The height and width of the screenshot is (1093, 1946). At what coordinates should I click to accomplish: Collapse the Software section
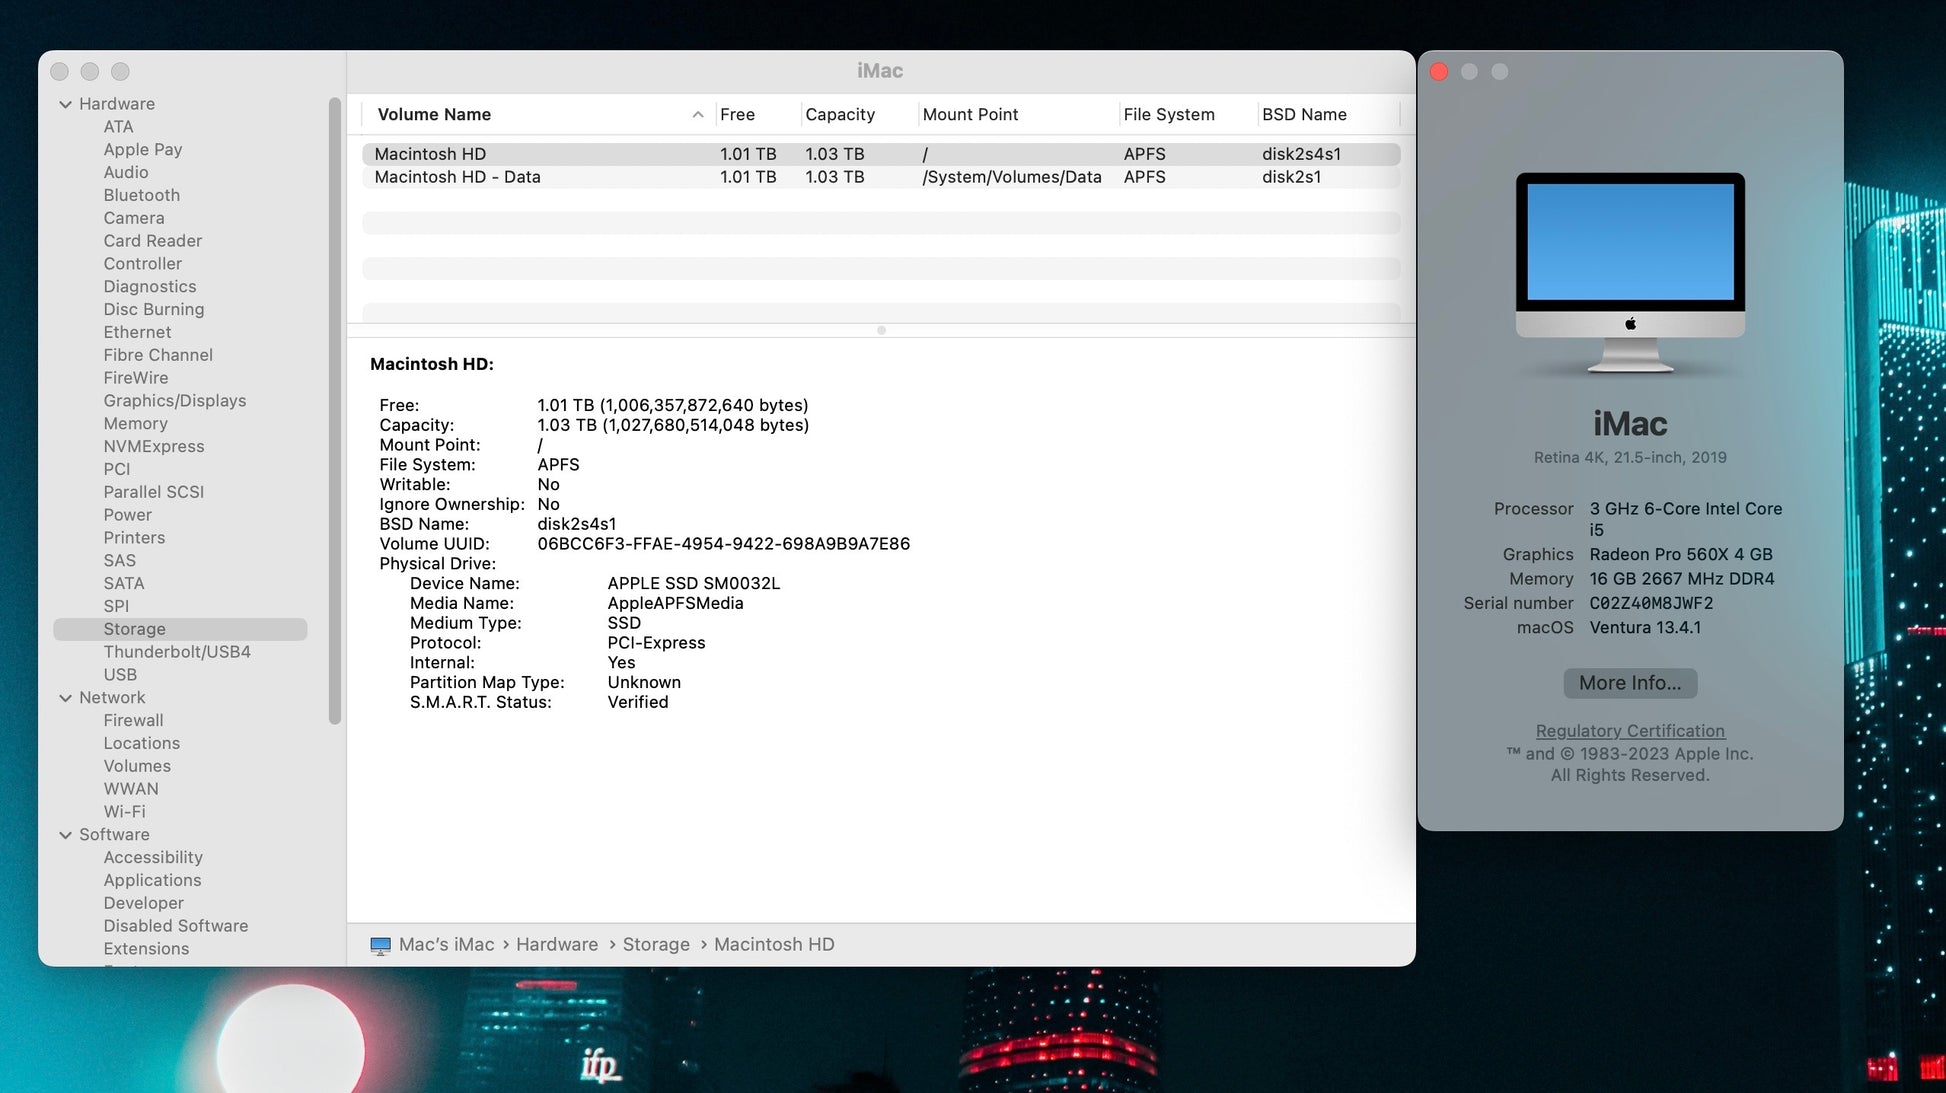[66, 835]
